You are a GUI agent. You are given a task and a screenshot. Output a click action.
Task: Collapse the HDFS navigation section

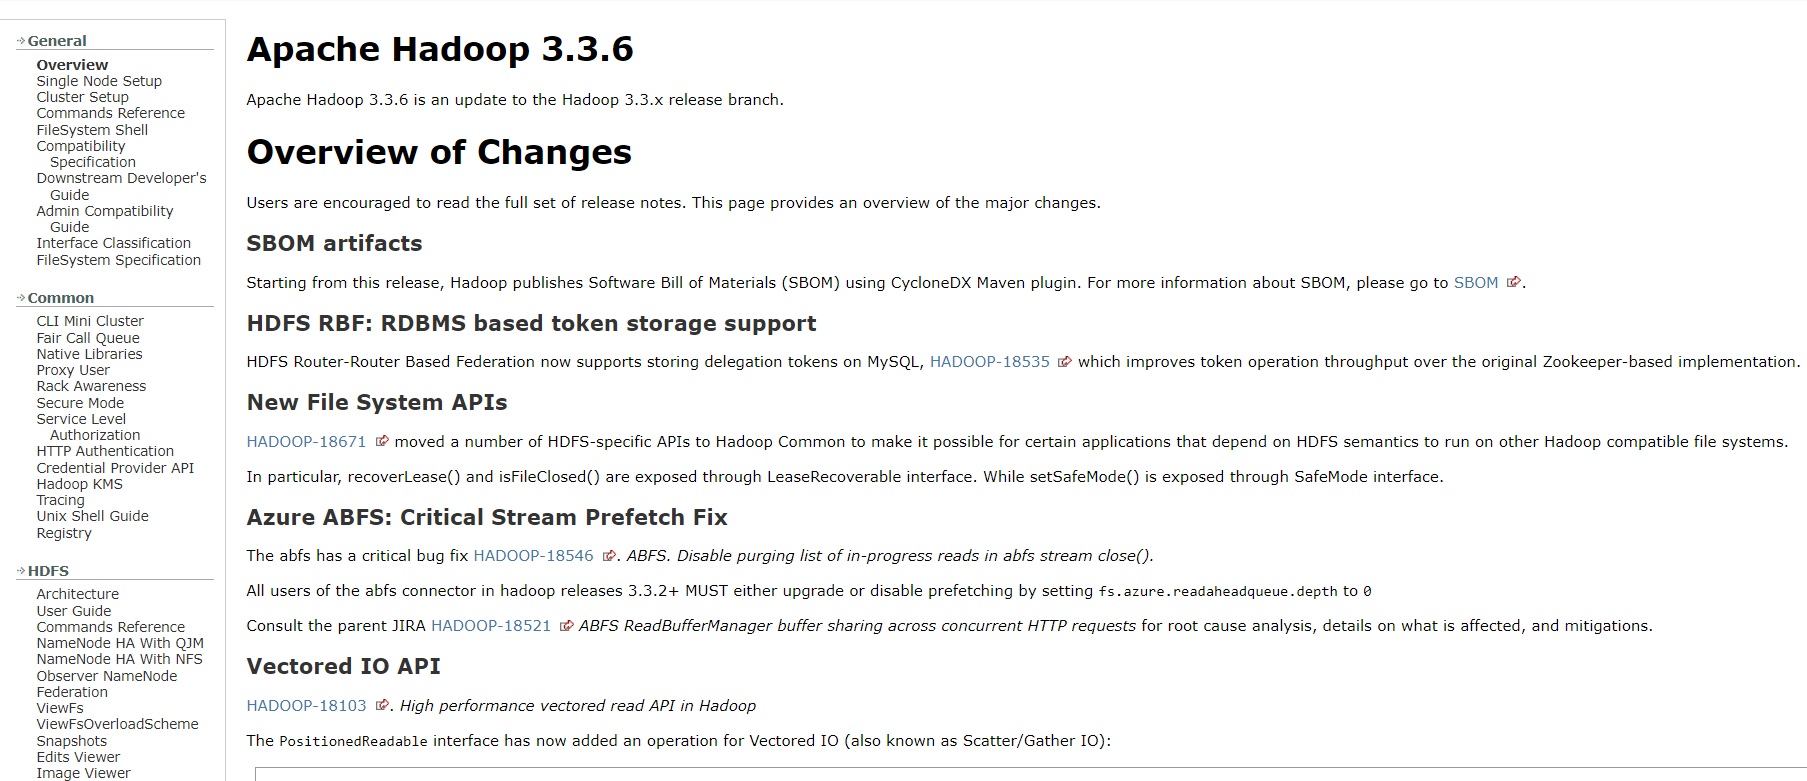point(19,570)
